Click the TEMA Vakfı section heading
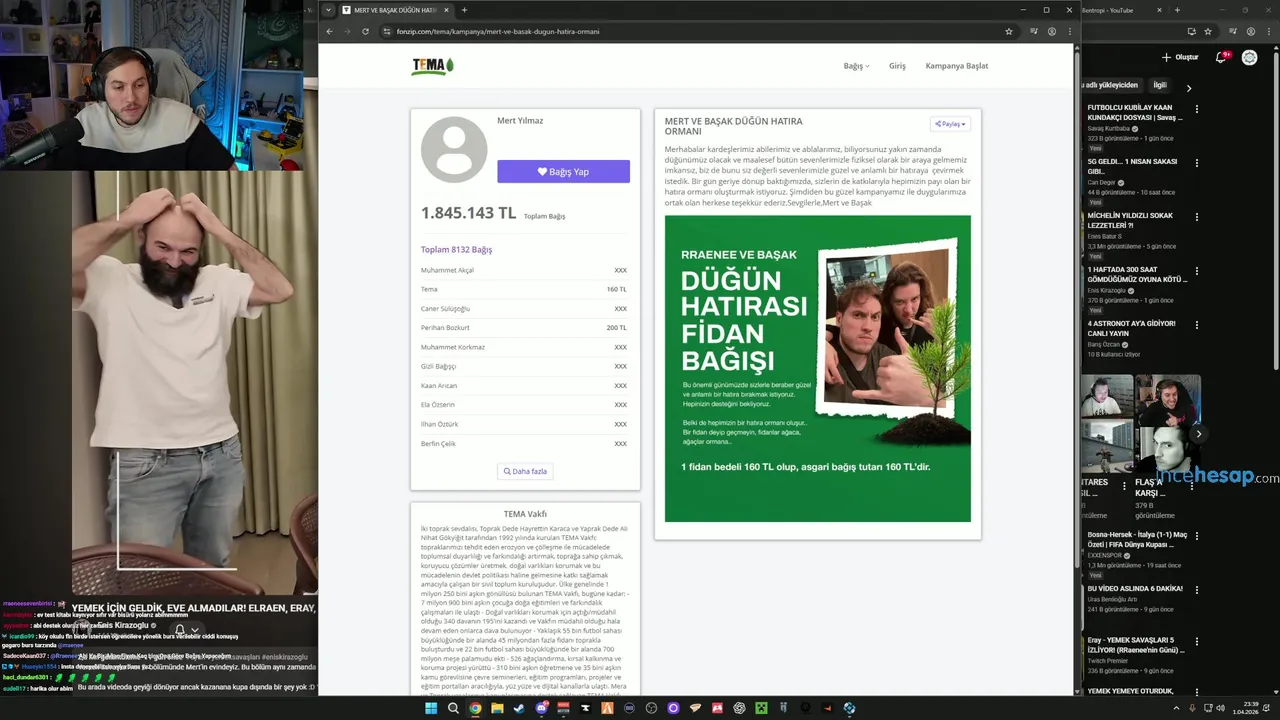 [x=525, y=514]
